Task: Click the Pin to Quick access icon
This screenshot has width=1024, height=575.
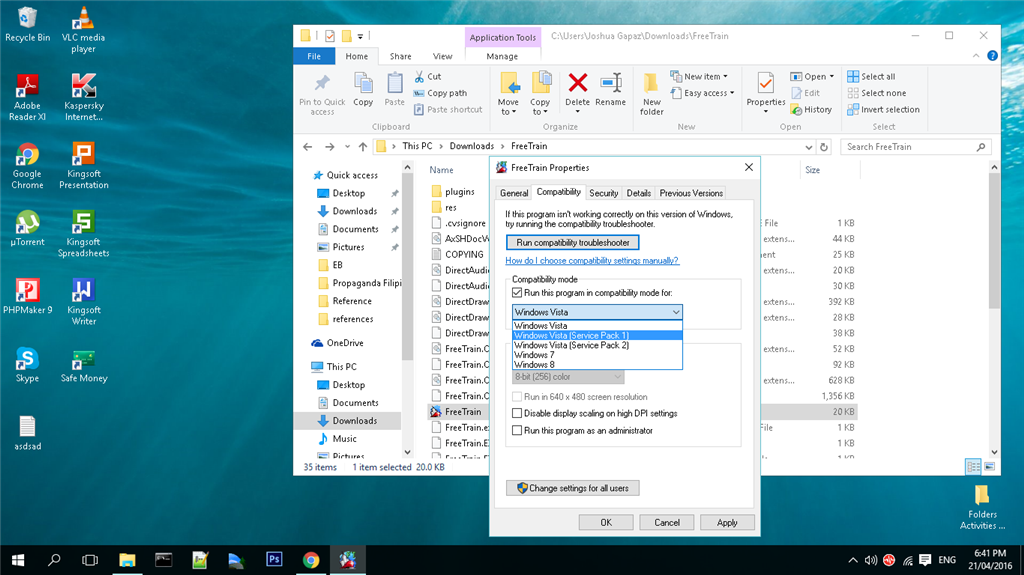Action: (322, 84)
